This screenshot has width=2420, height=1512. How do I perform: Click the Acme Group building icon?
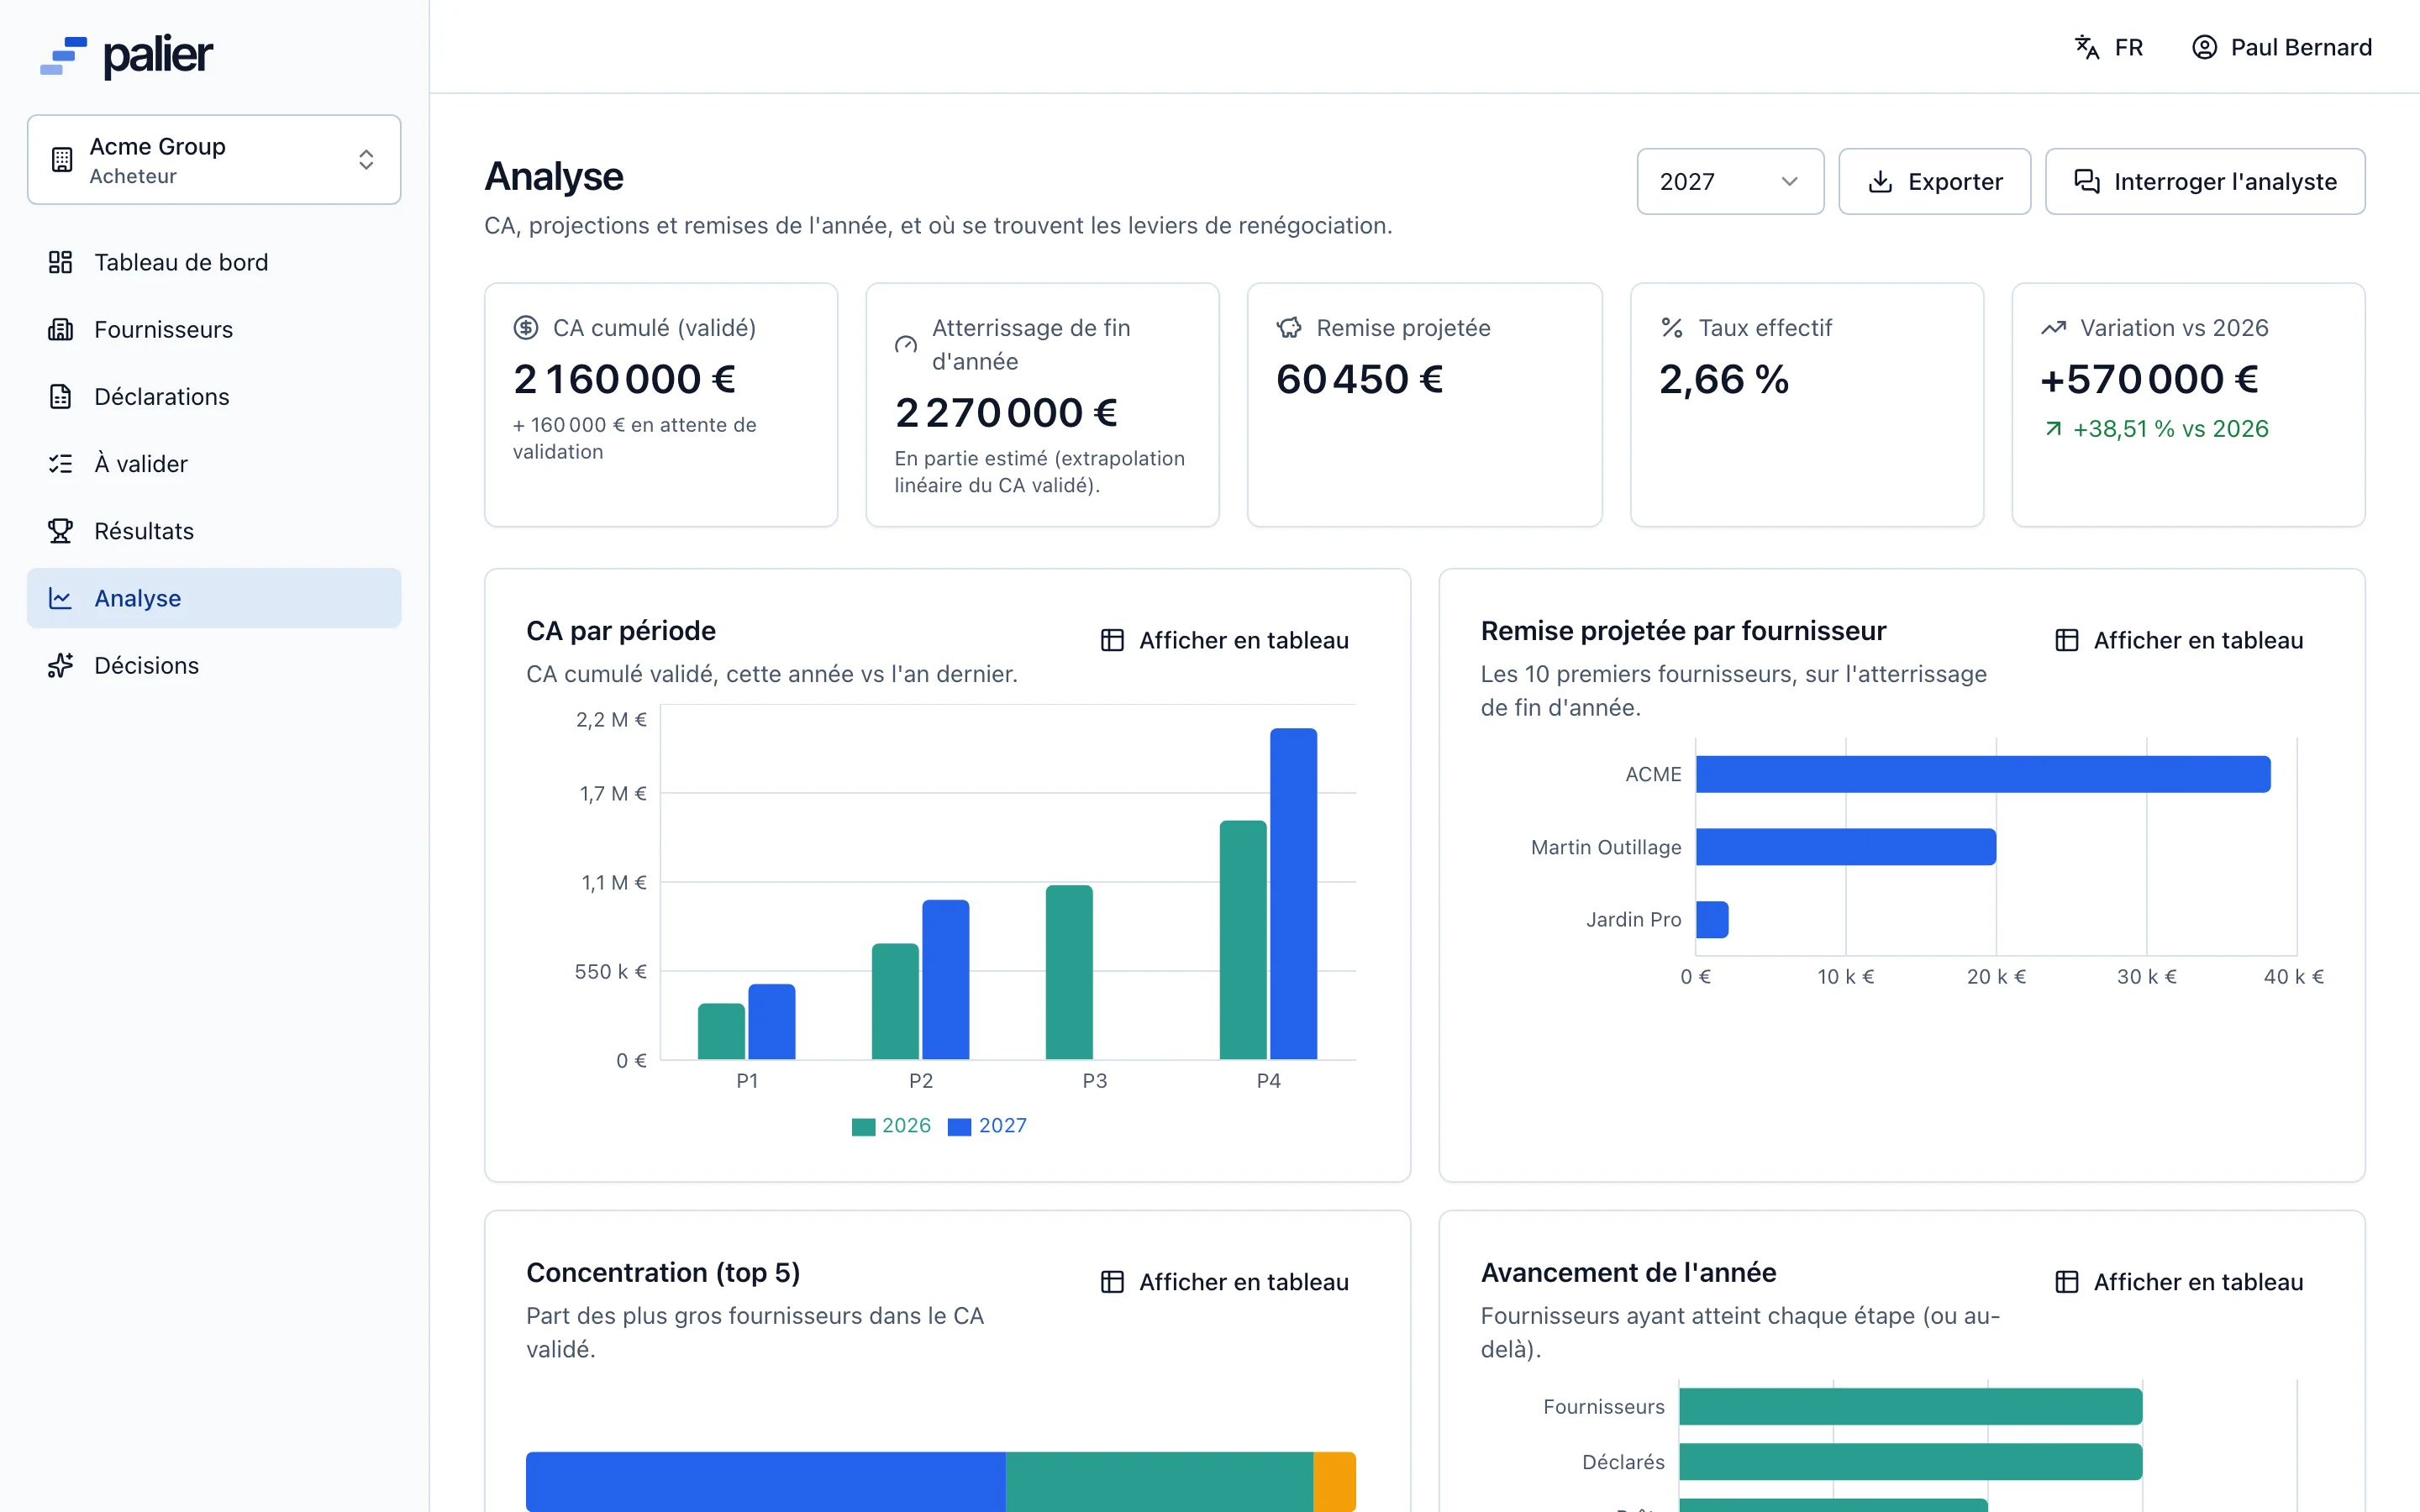point(62,160)
